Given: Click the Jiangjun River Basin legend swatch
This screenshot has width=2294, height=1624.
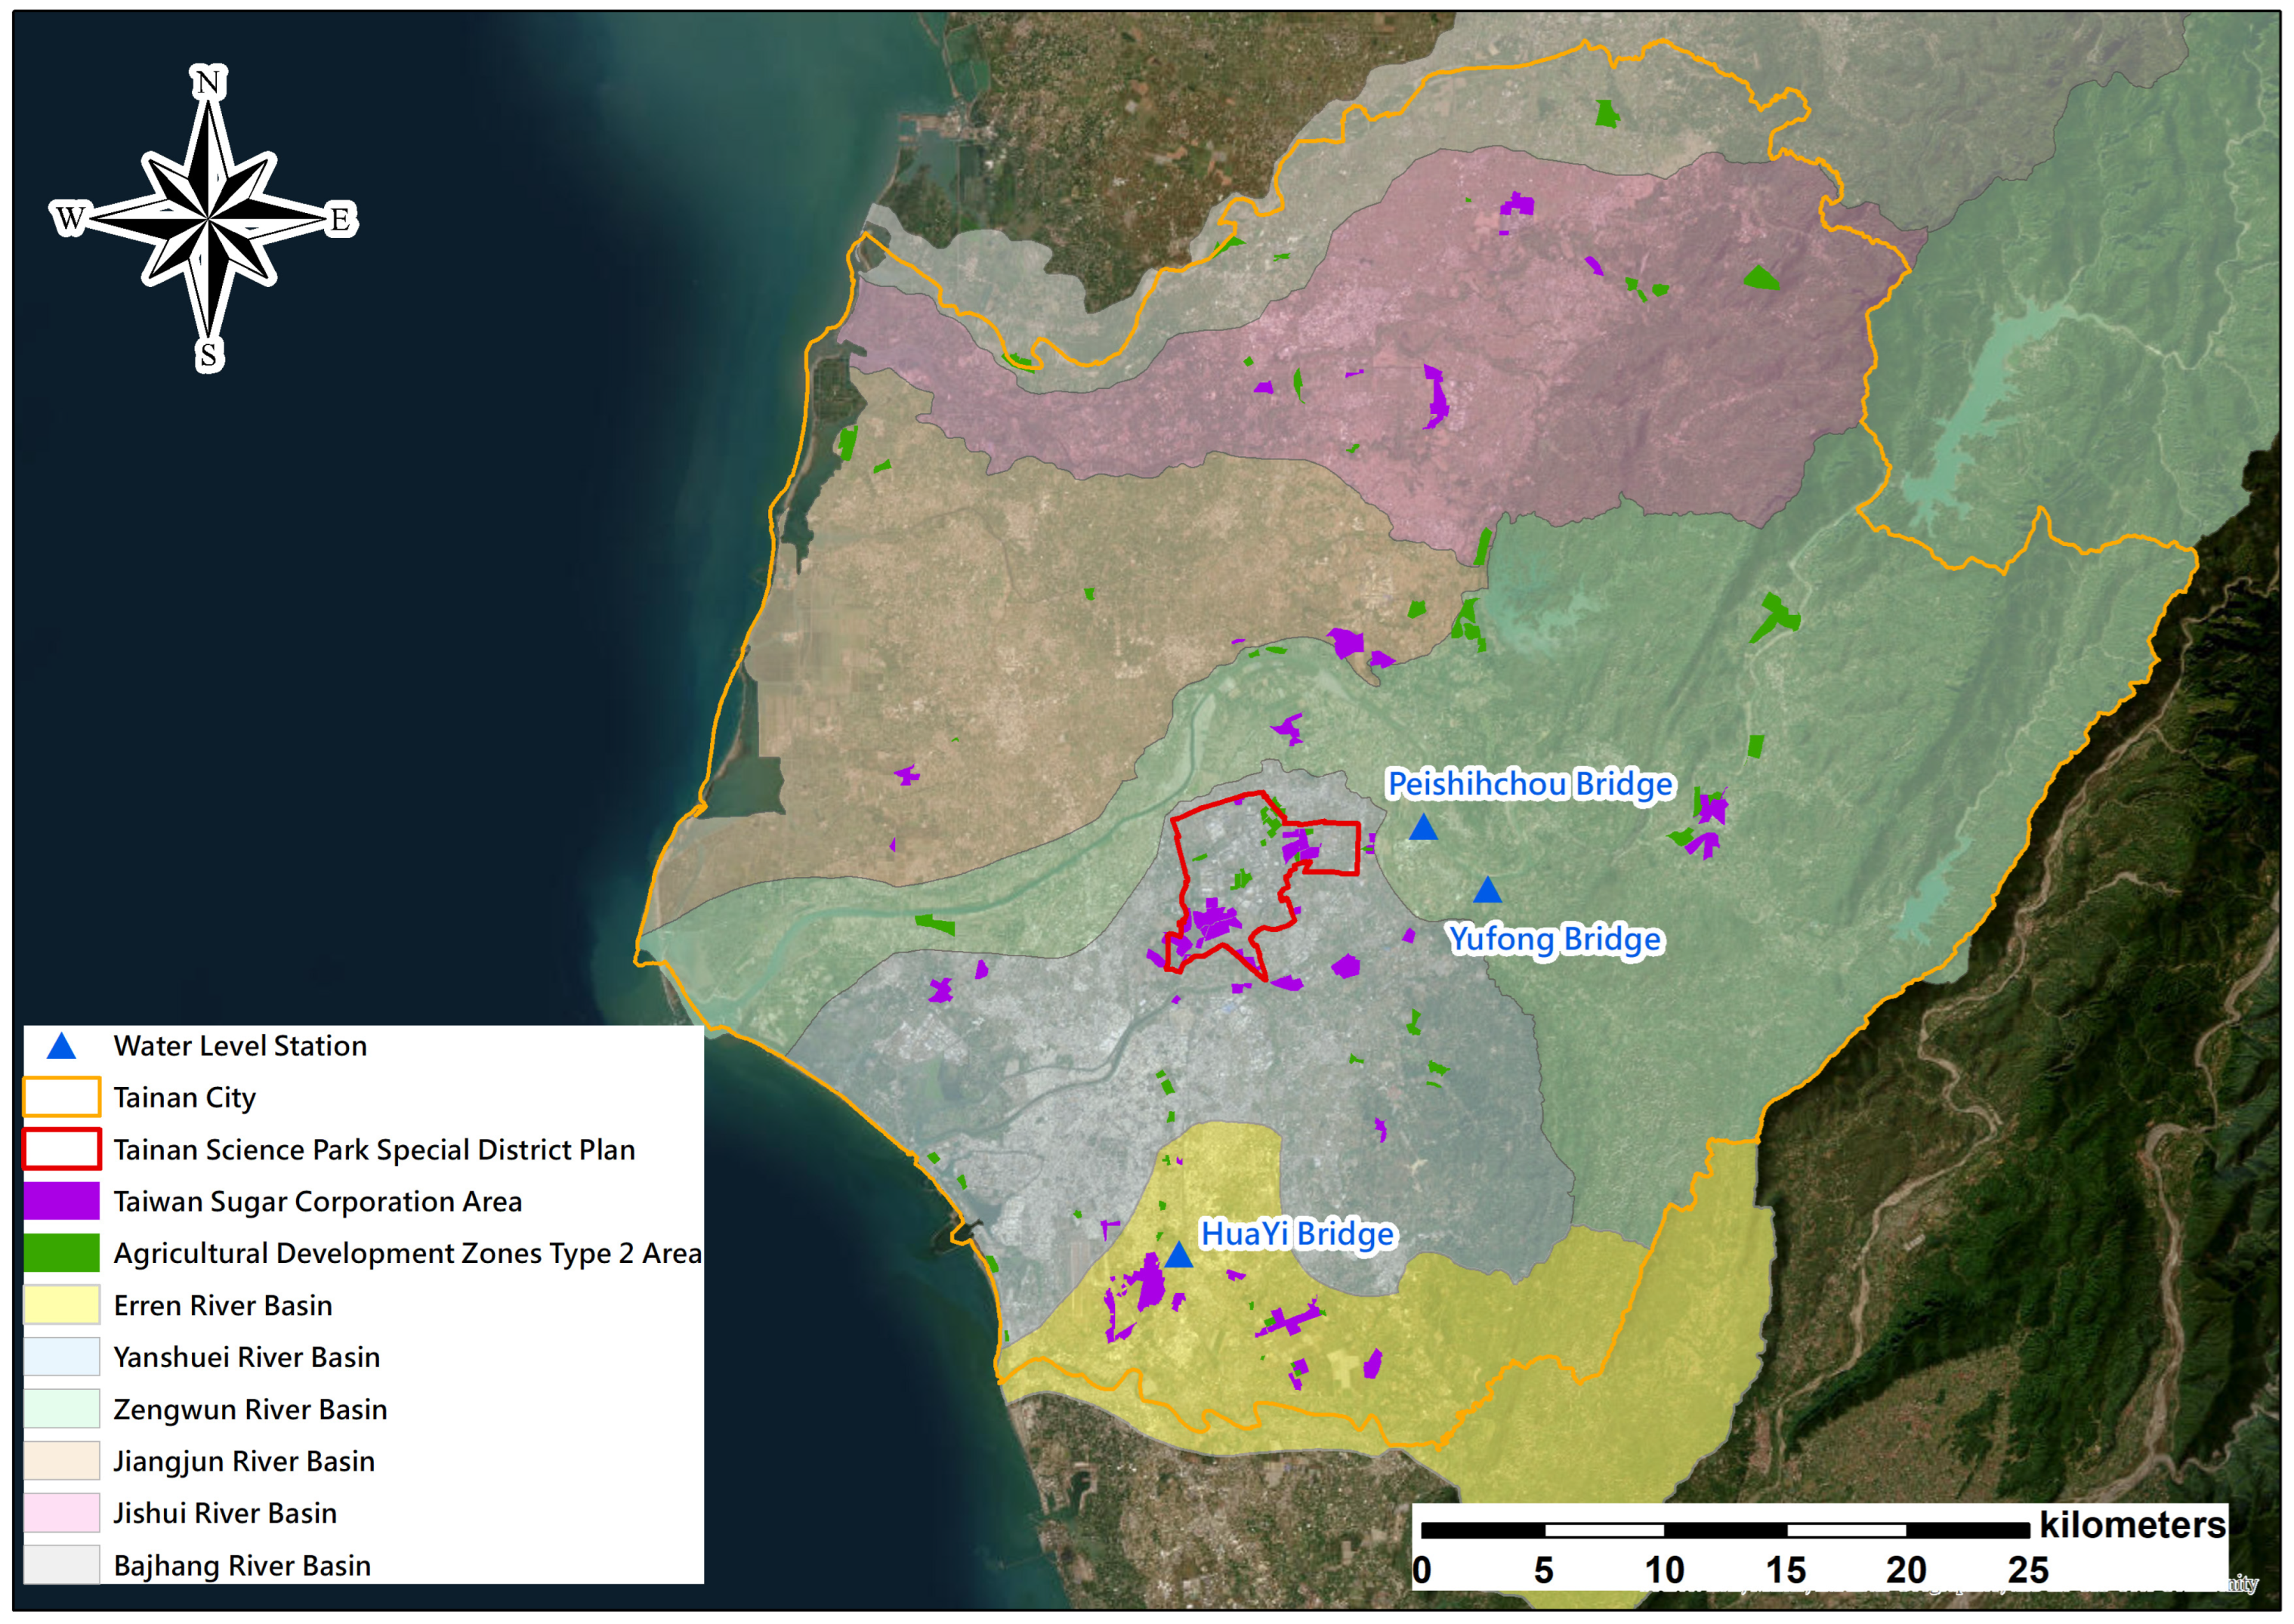Looking at the screenshot, I should 61,1461.
